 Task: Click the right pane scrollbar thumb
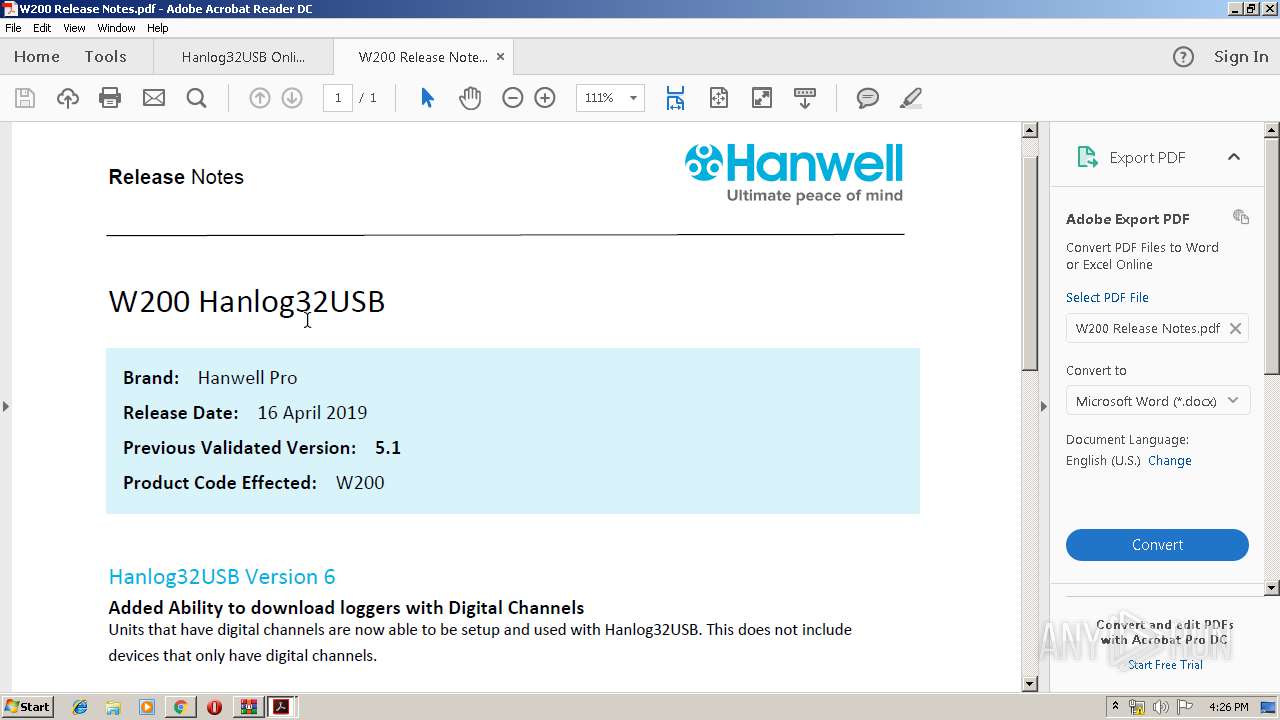pos(1272,256)
